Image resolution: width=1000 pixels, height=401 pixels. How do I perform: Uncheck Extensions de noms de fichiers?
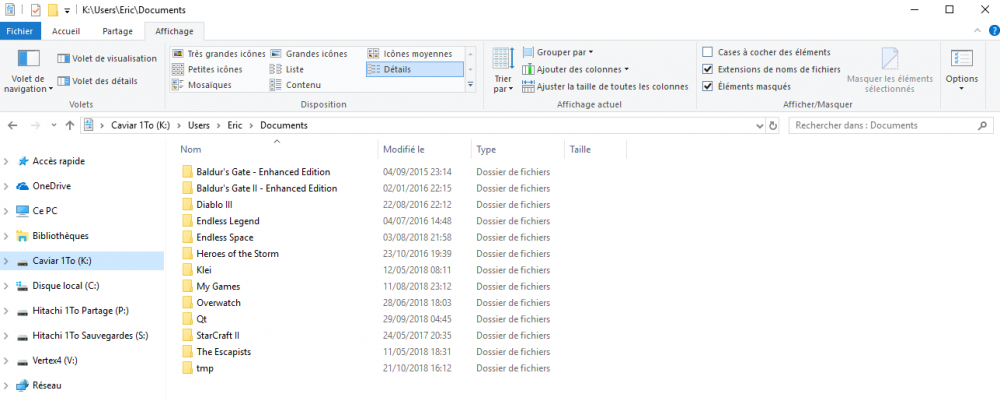(x=707, y=69)
